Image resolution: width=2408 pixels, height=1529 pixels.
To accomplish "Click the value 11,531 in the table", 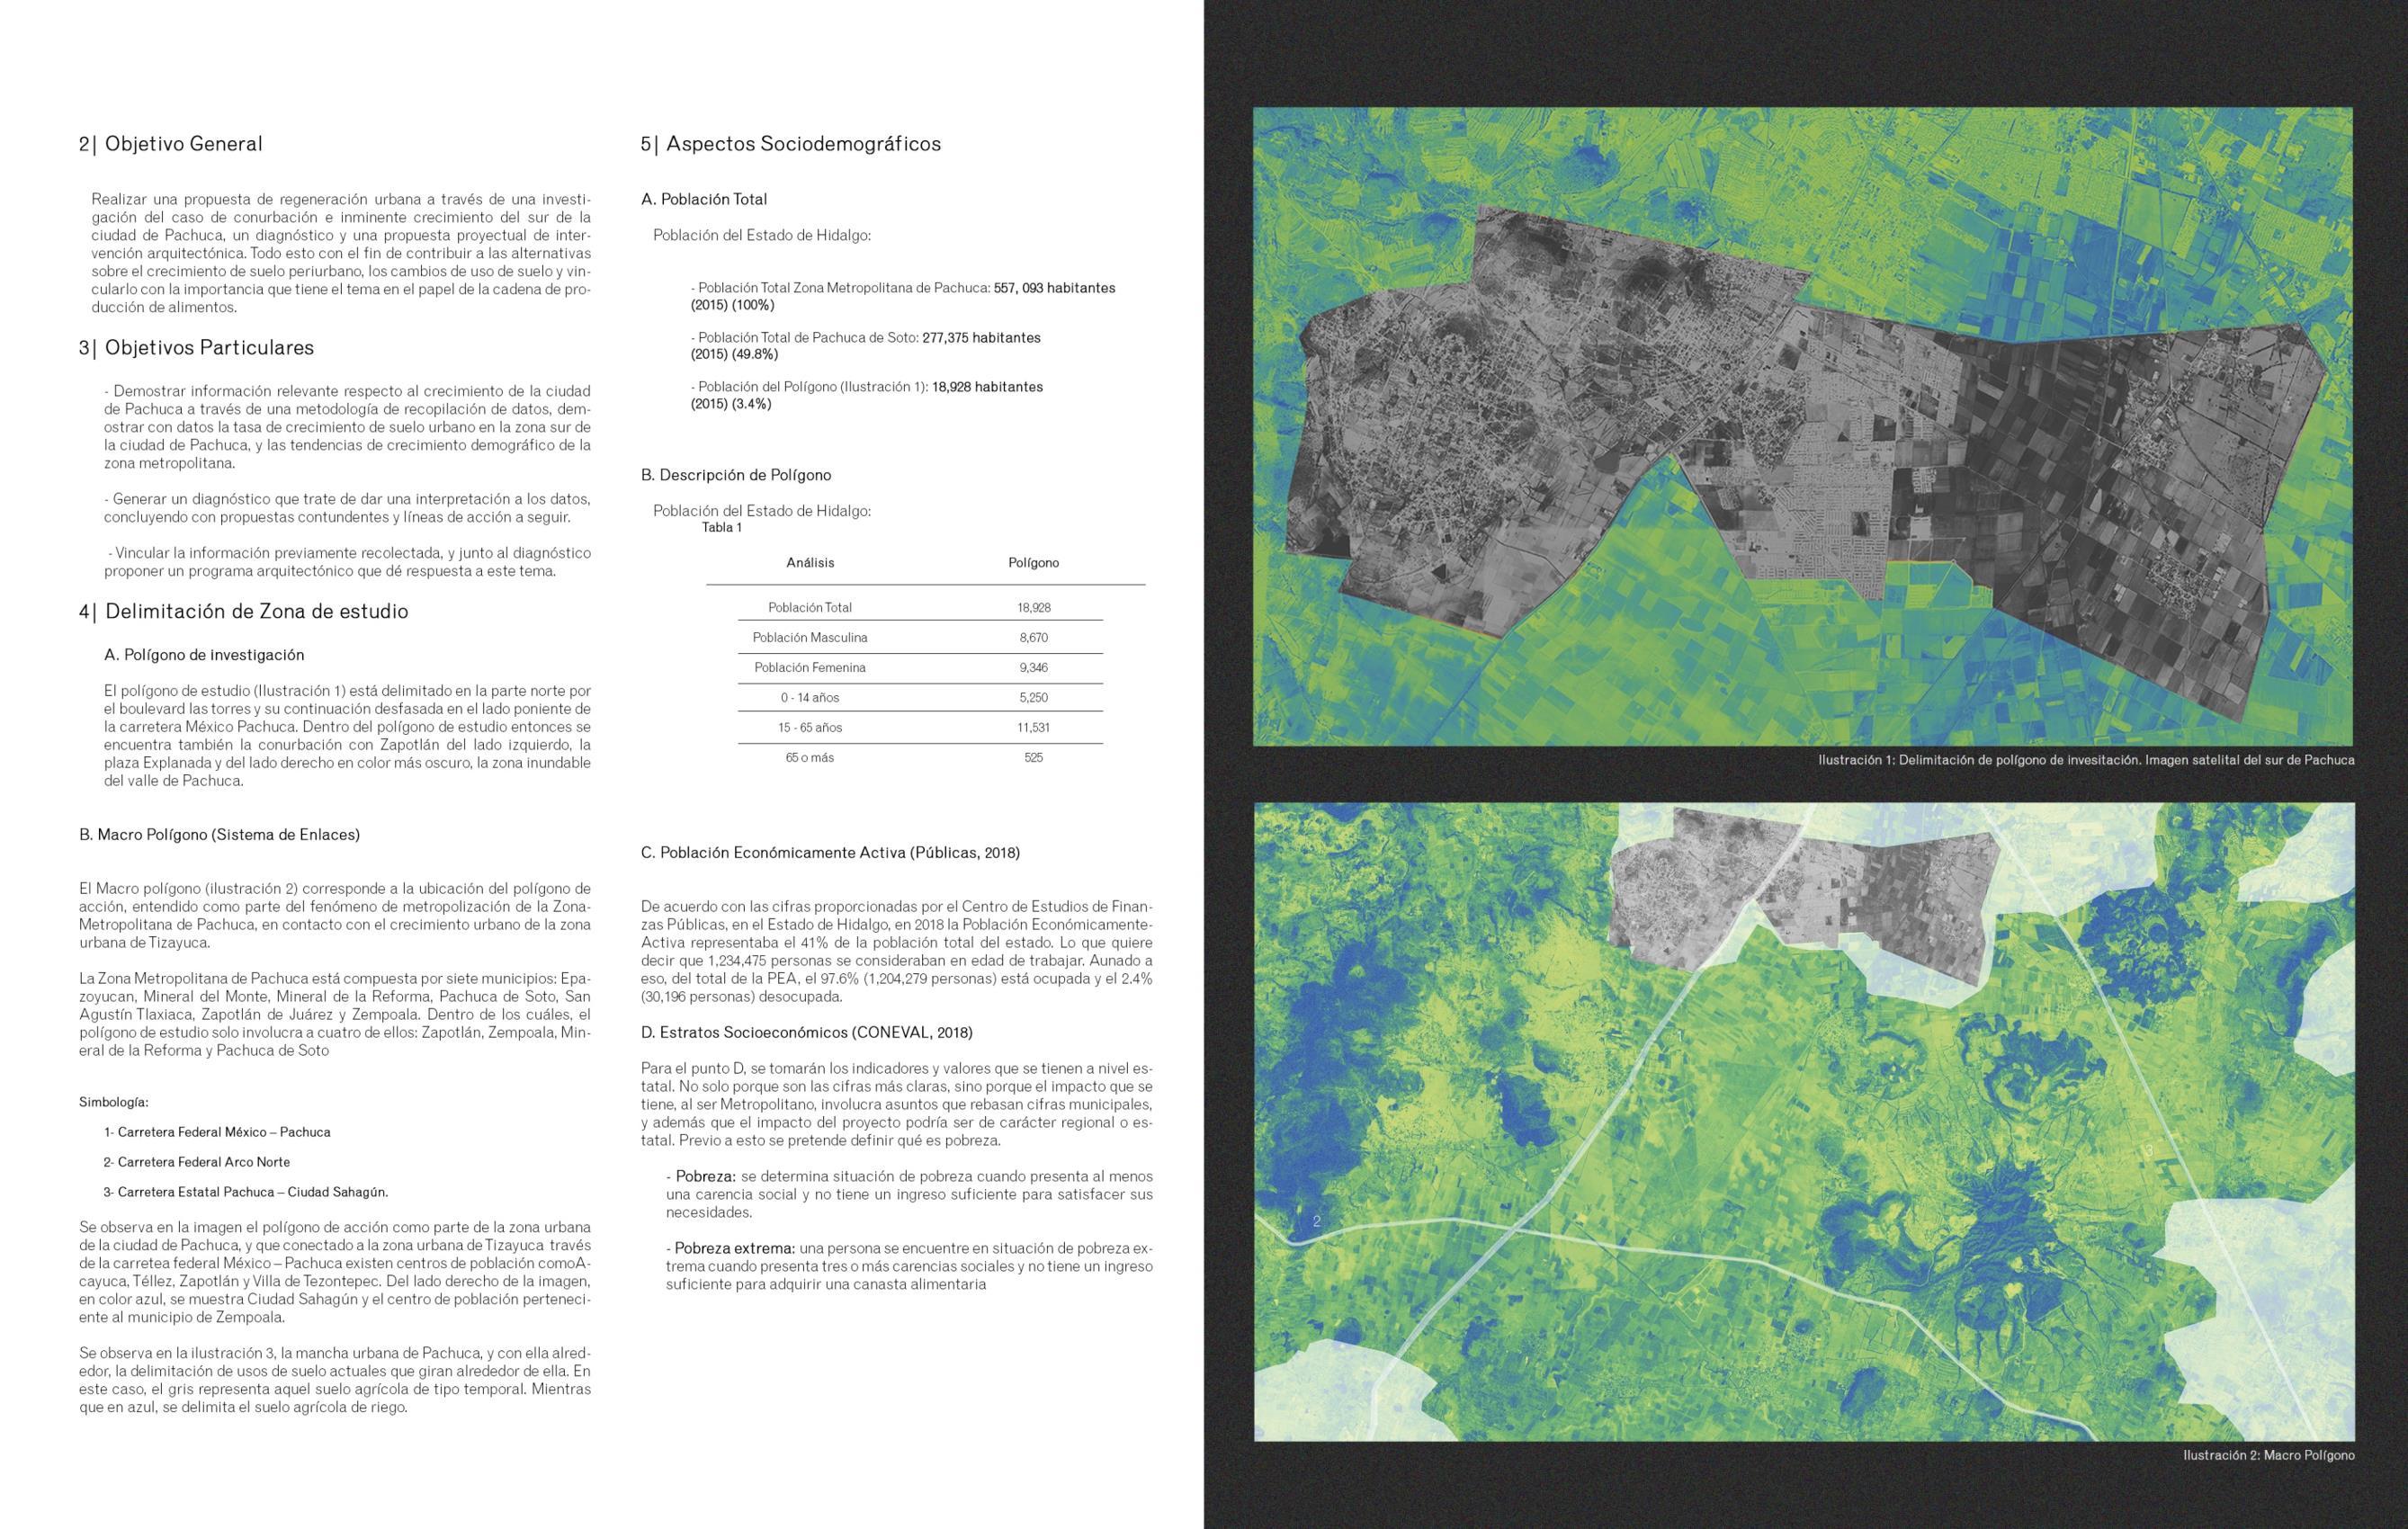I will pyautogui.click(x=1033, y=727).
